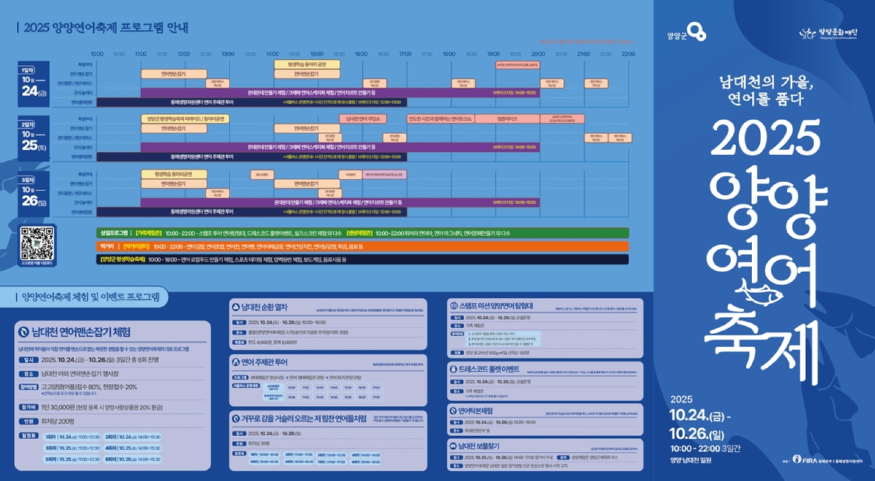Click the 남대천 연어맨손잡기 체험 card title
This screenshot has height=481, width=875.
81,333
